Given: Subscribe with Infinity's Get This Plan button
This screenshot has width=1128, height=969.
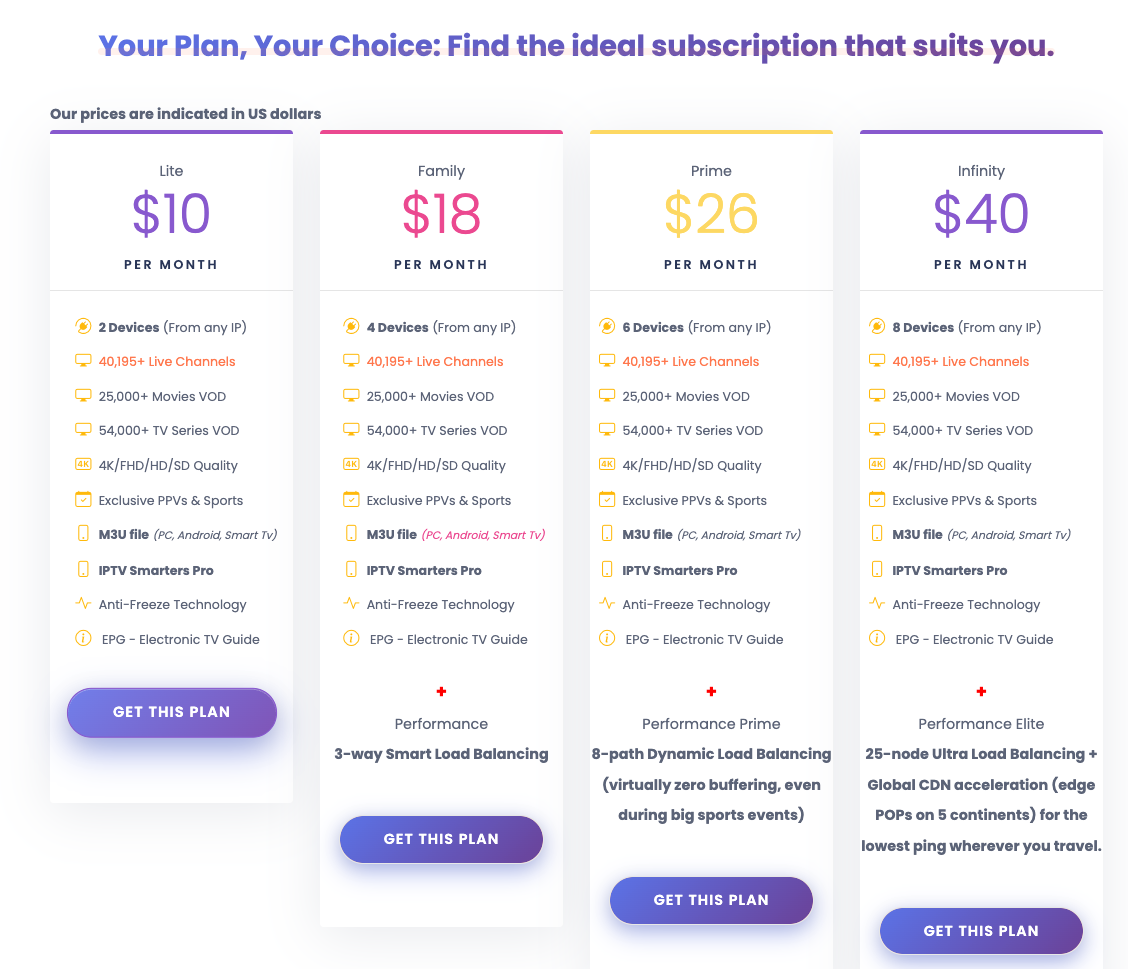Looking at the screenshot, I should coord(981,931).
